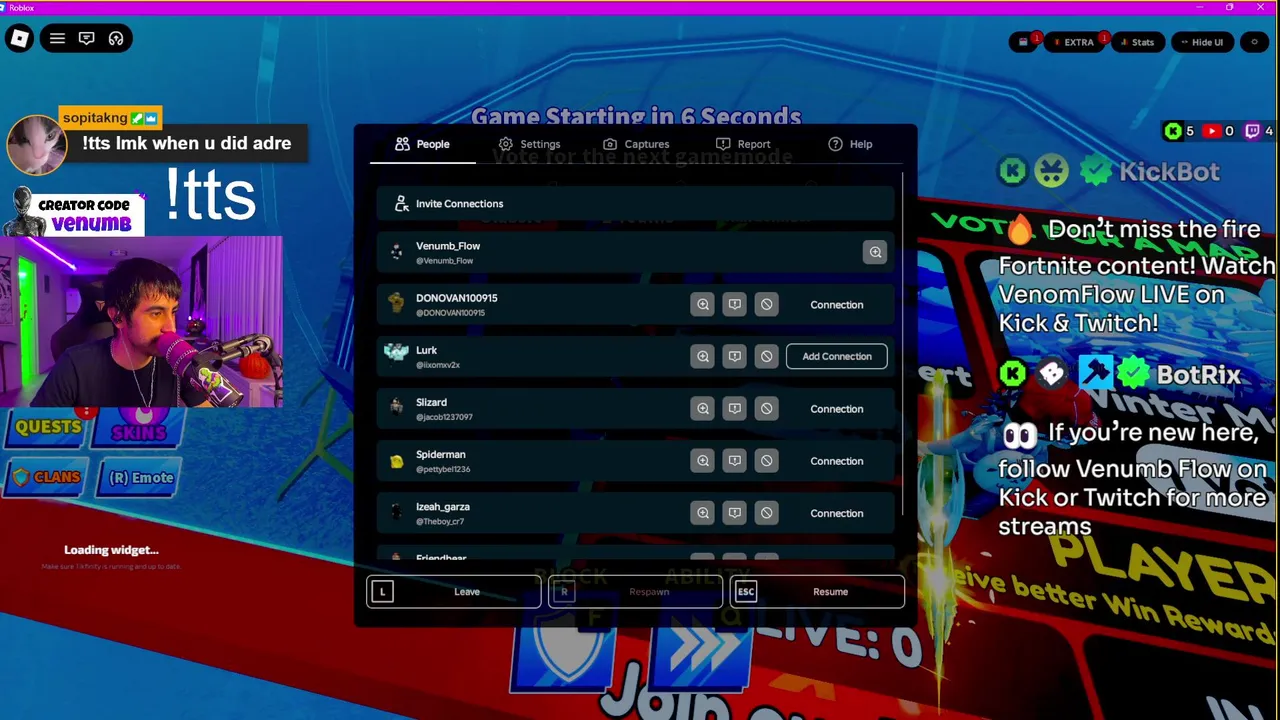Click Connection button for Spiderman

(x=837, y=461)
